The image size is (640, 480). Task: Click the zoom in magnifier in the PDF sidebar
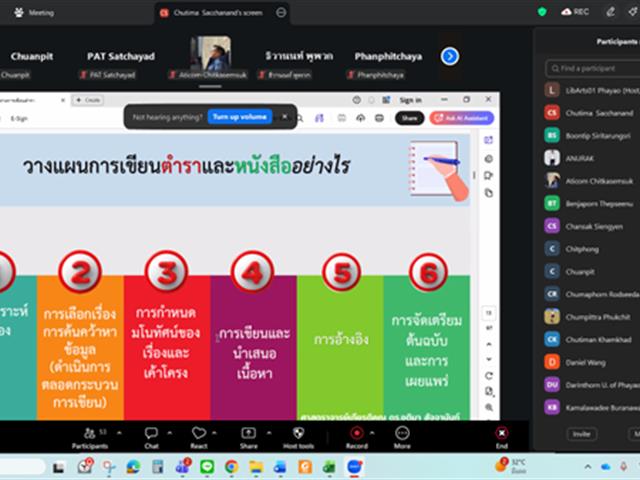(489, 407)
